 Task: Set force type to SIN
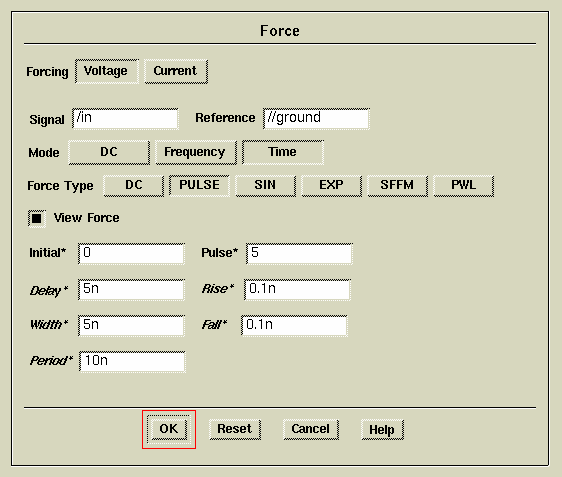pos(265,186)
